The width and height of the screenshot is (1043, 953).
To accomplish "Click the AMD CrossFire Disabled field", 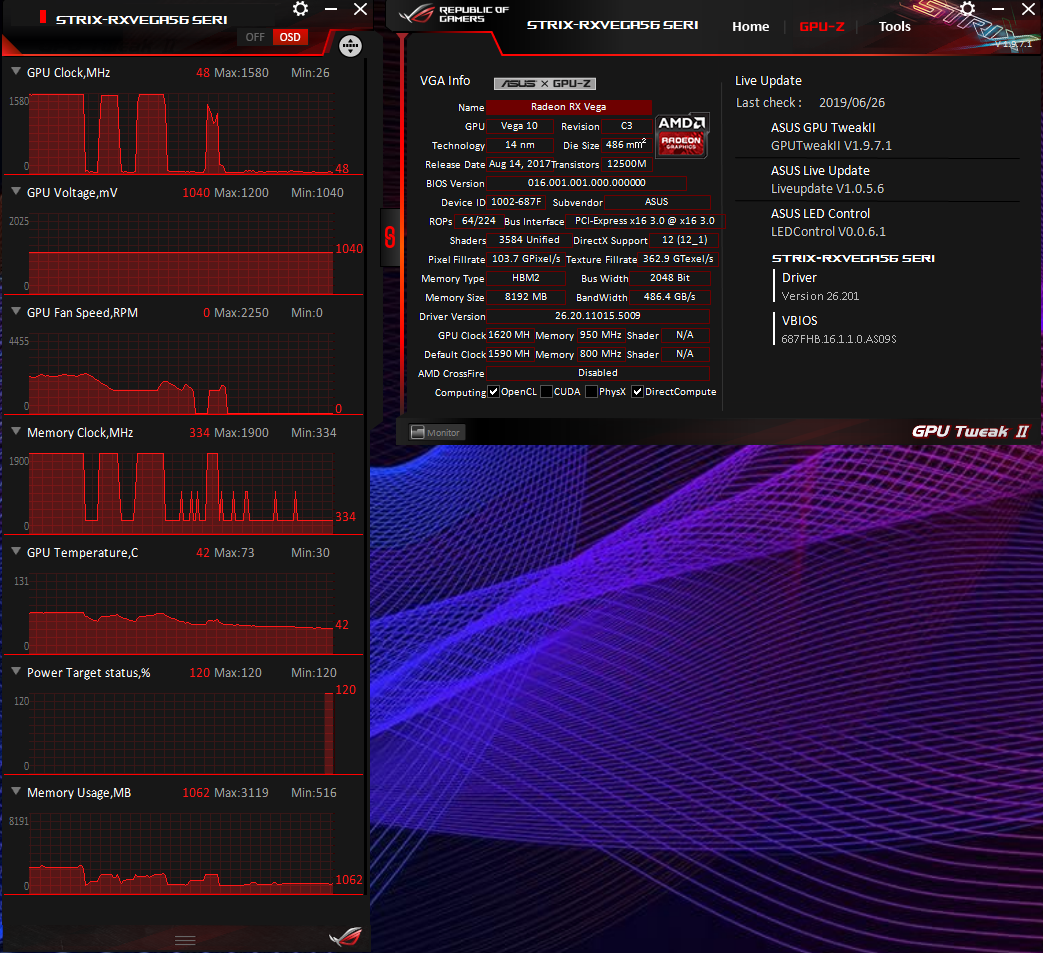I will [x=597, y=373].
